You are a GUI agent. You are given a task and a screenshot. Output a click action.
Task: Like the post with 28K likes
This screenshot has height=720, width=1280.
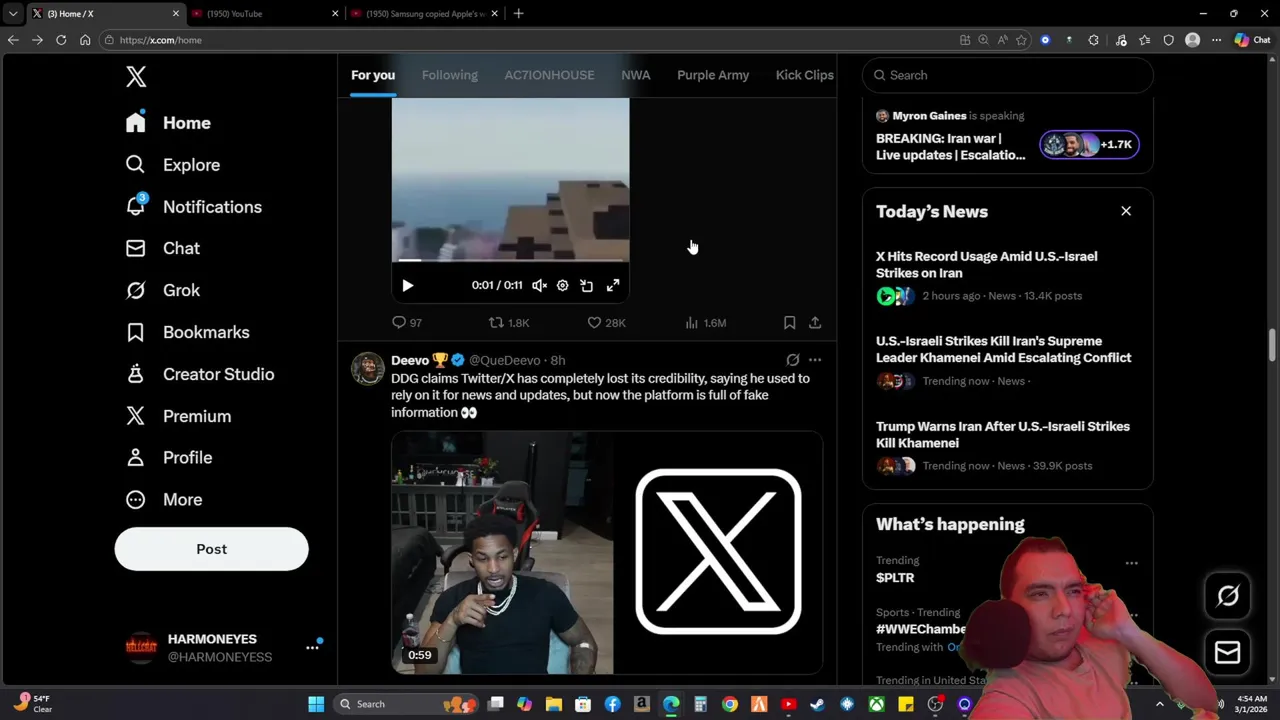pos(606,323)
